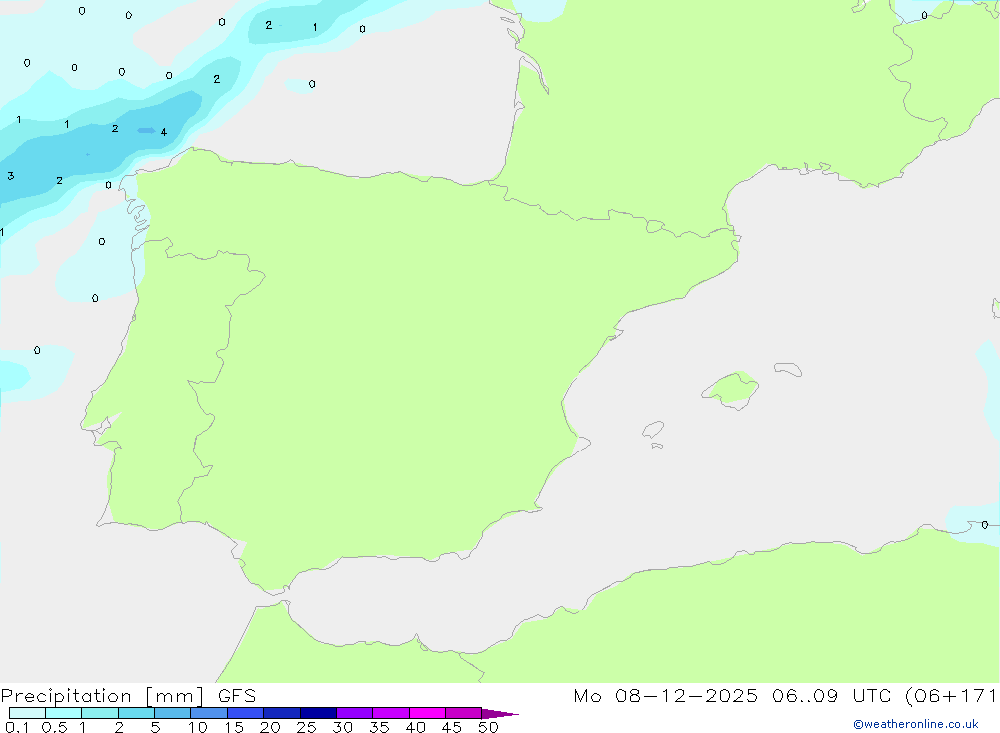Click the legend scale label "15"
Viewport: 1000px width, 733px height.
(x=234, y=727)
